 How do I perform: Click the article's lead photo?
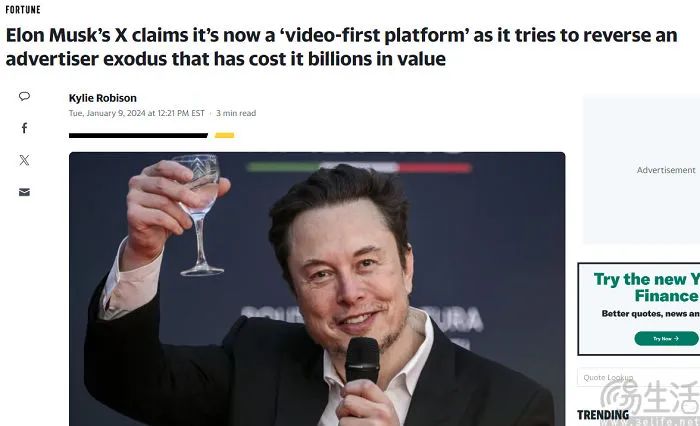pyautogui.click(x=317, y=289)
